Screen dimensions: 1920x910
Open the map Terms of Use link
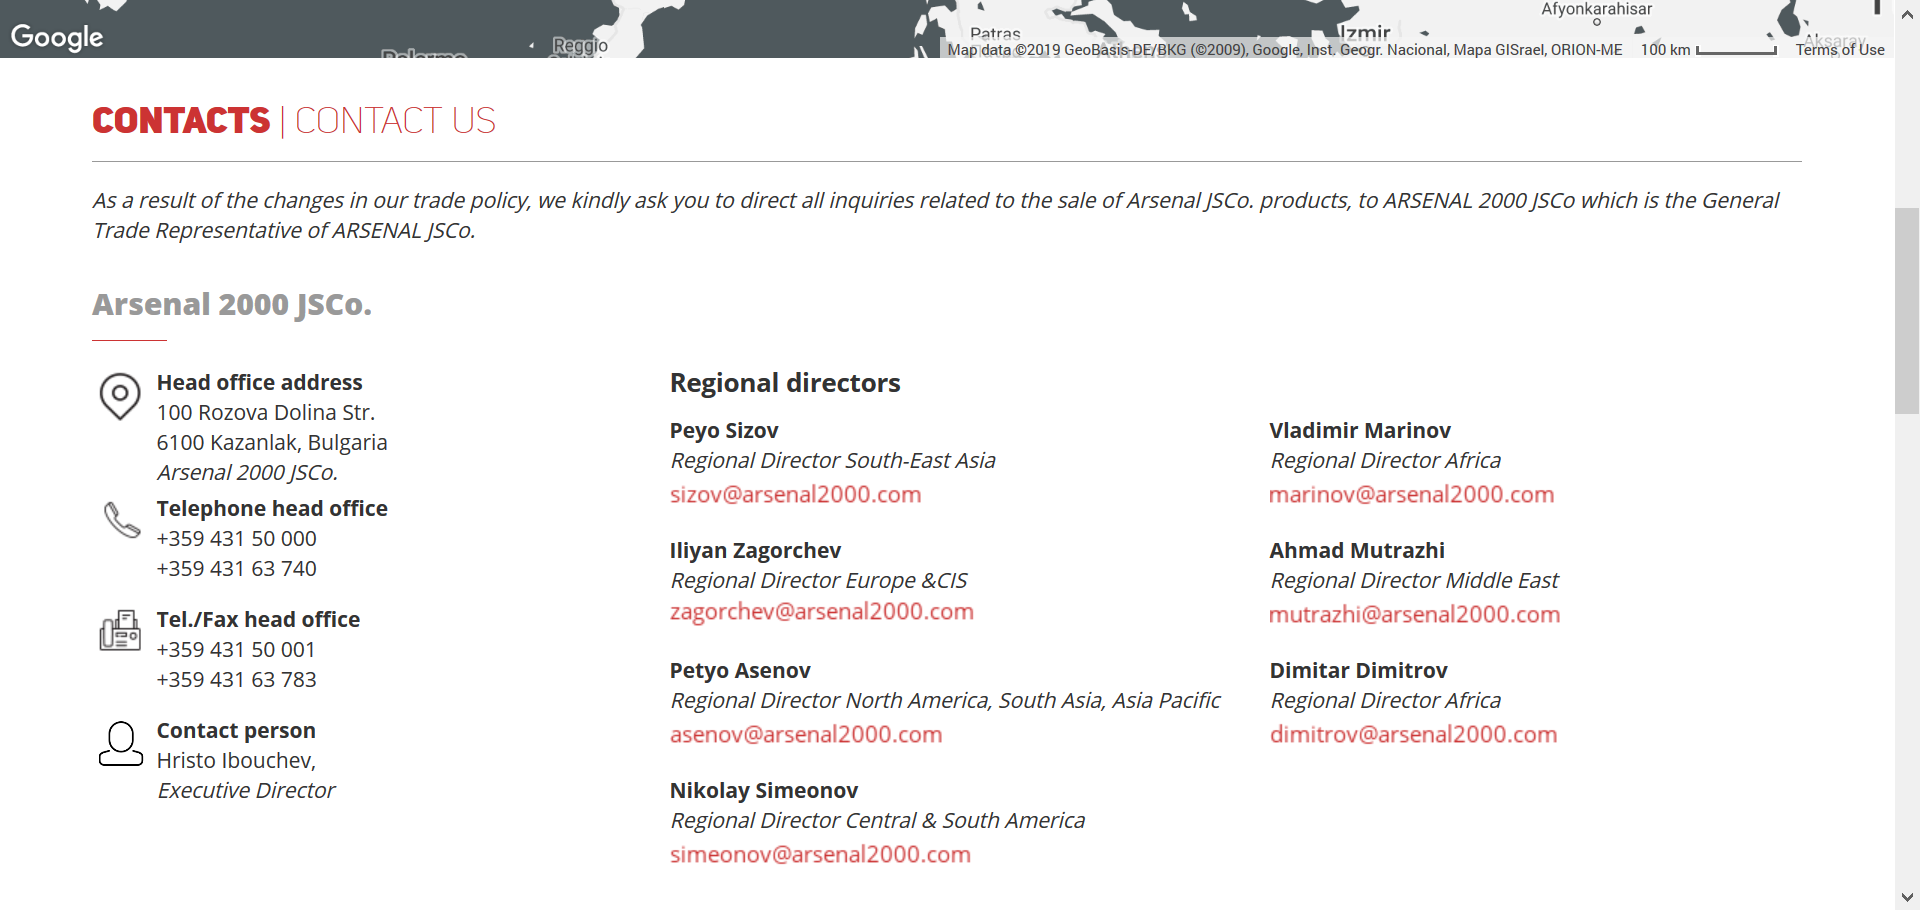pos(1839,49)
